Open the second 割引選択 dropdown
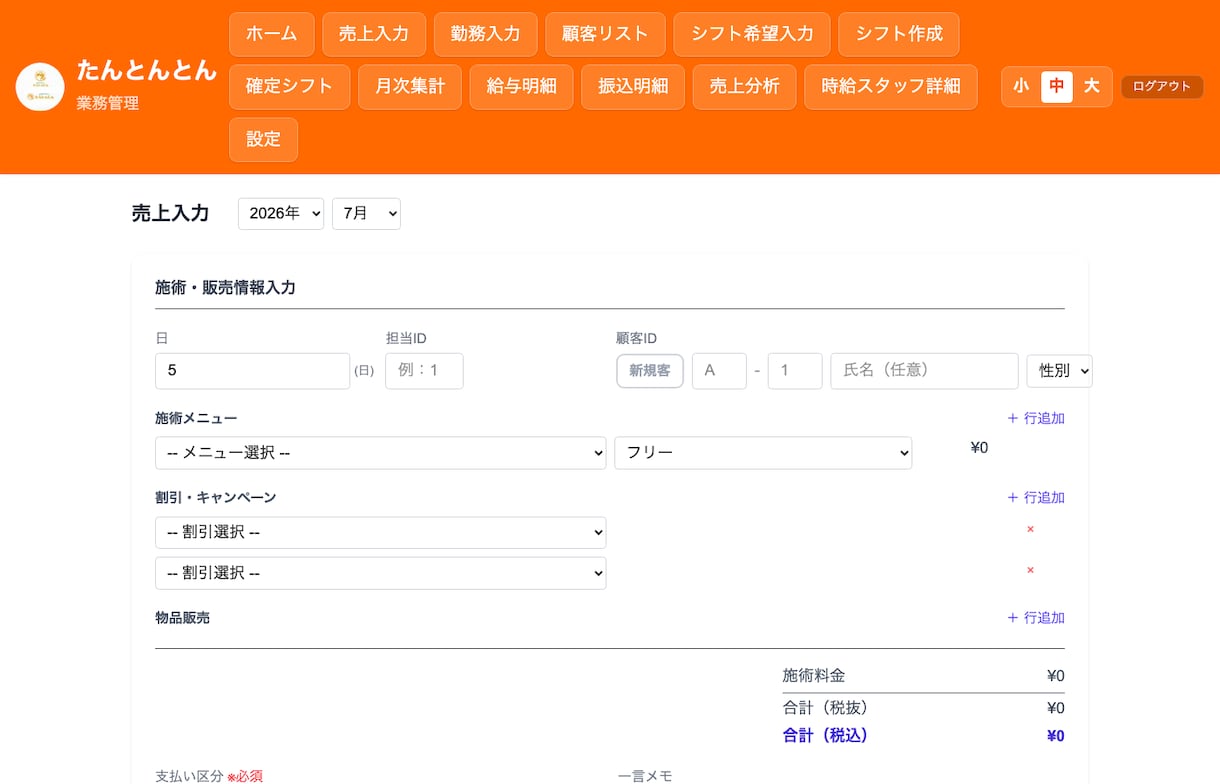Viewport: 1220px width, 784px height. tap(381, 573)
